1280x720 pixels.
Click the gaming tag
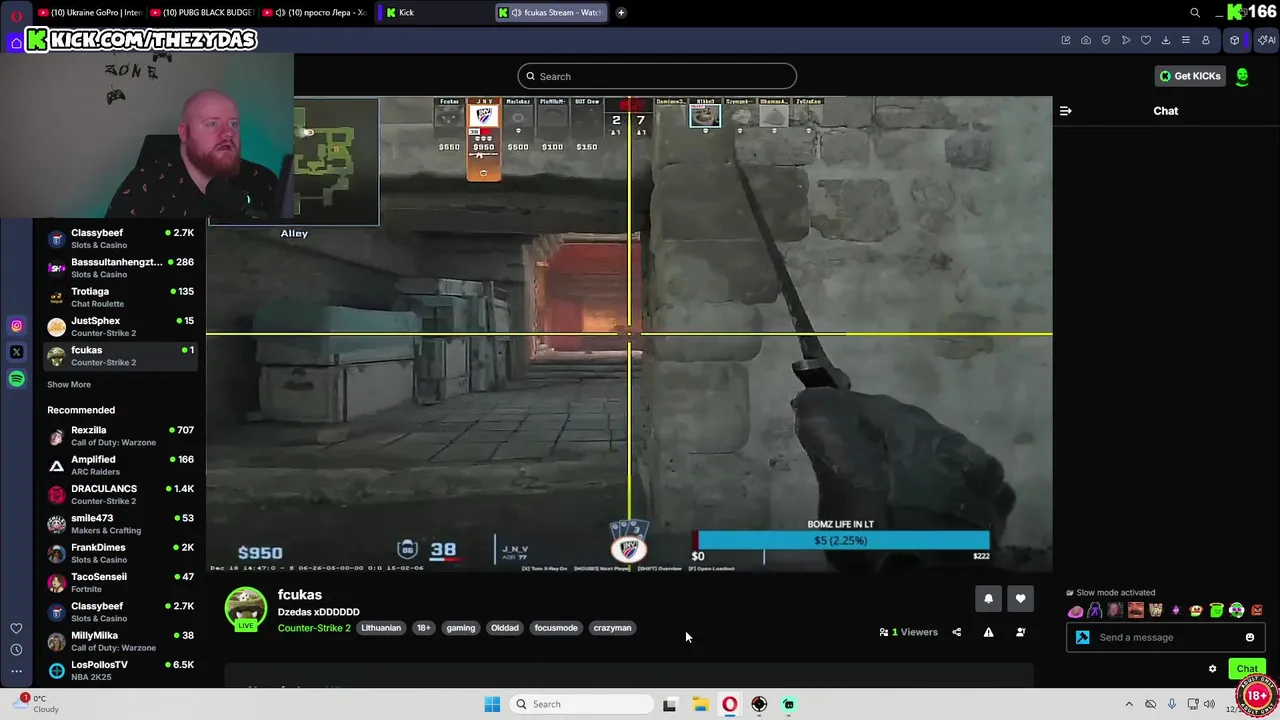461,628
